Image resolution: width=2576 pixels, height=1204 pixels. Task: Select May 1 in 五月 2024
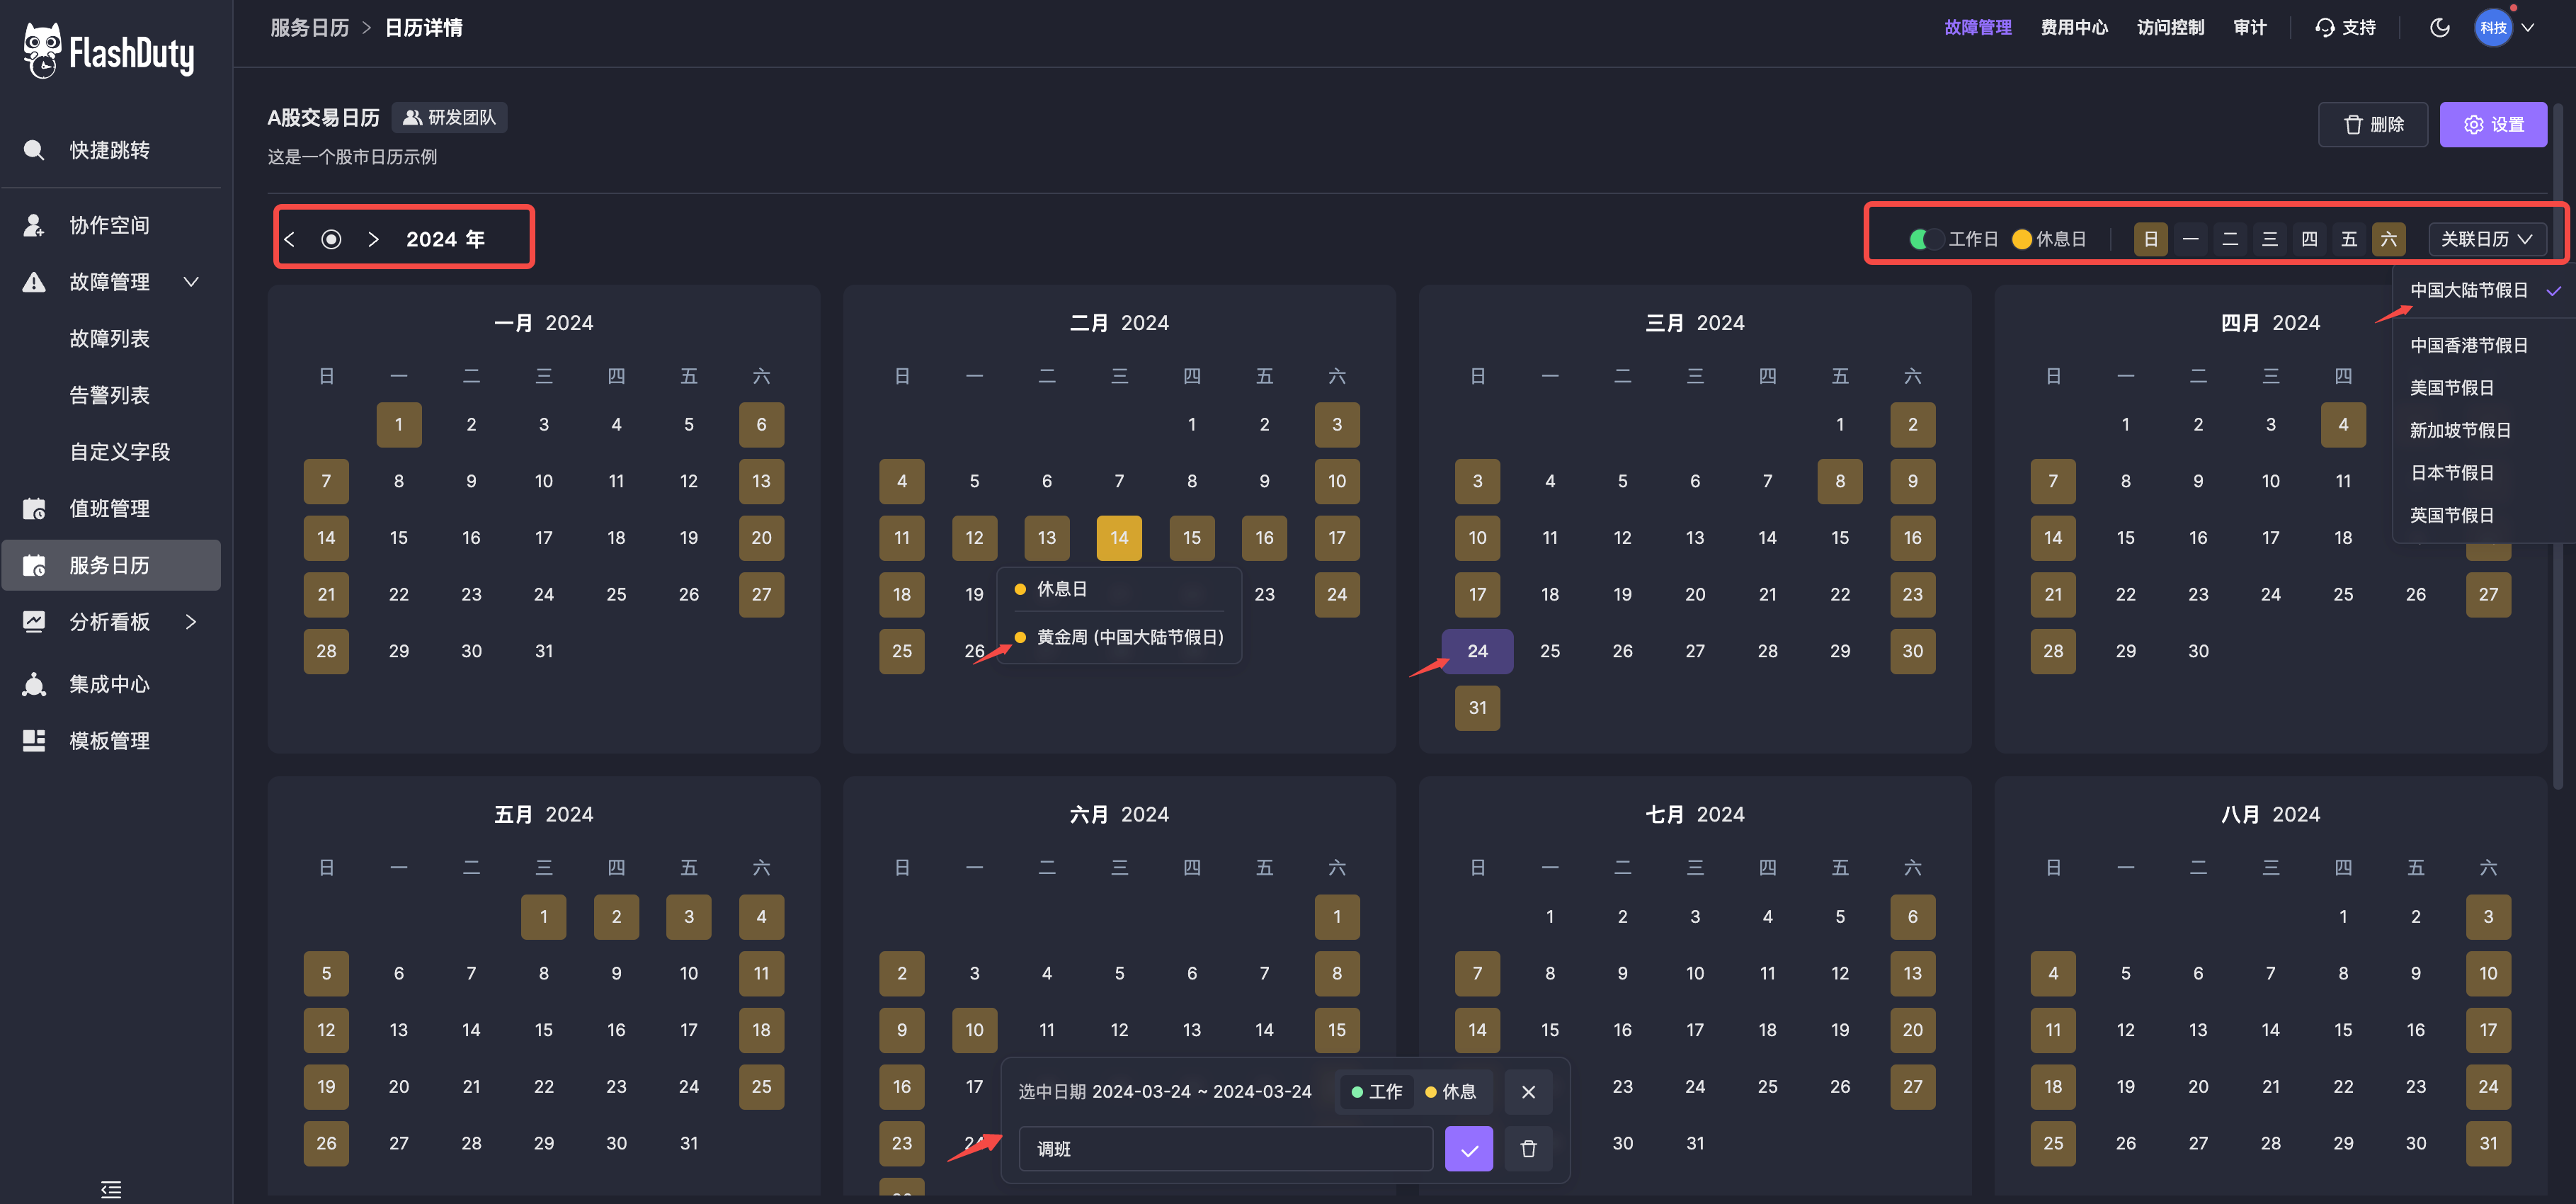(x=543, y=917)
